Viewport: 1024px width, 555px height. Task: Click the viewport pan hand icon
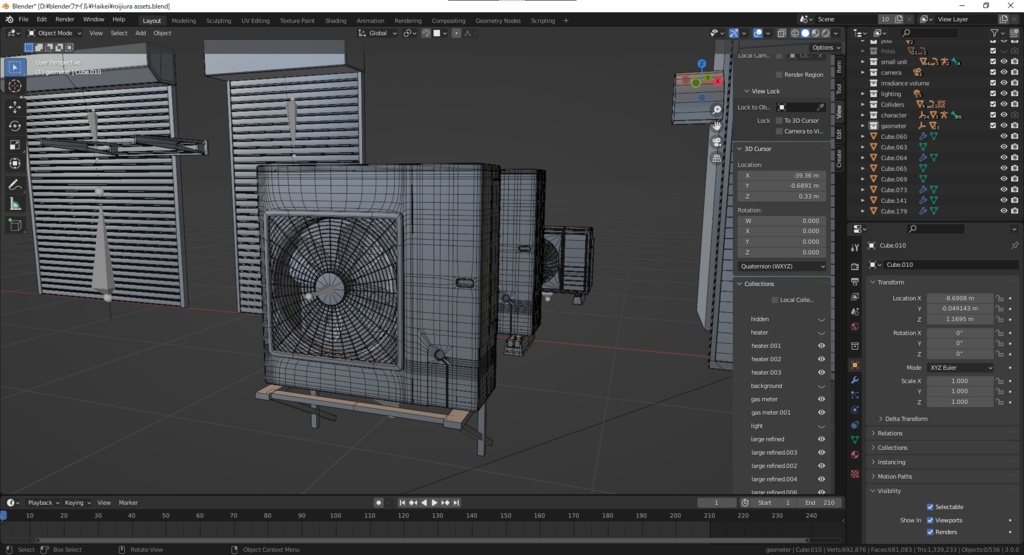(716, 125)
